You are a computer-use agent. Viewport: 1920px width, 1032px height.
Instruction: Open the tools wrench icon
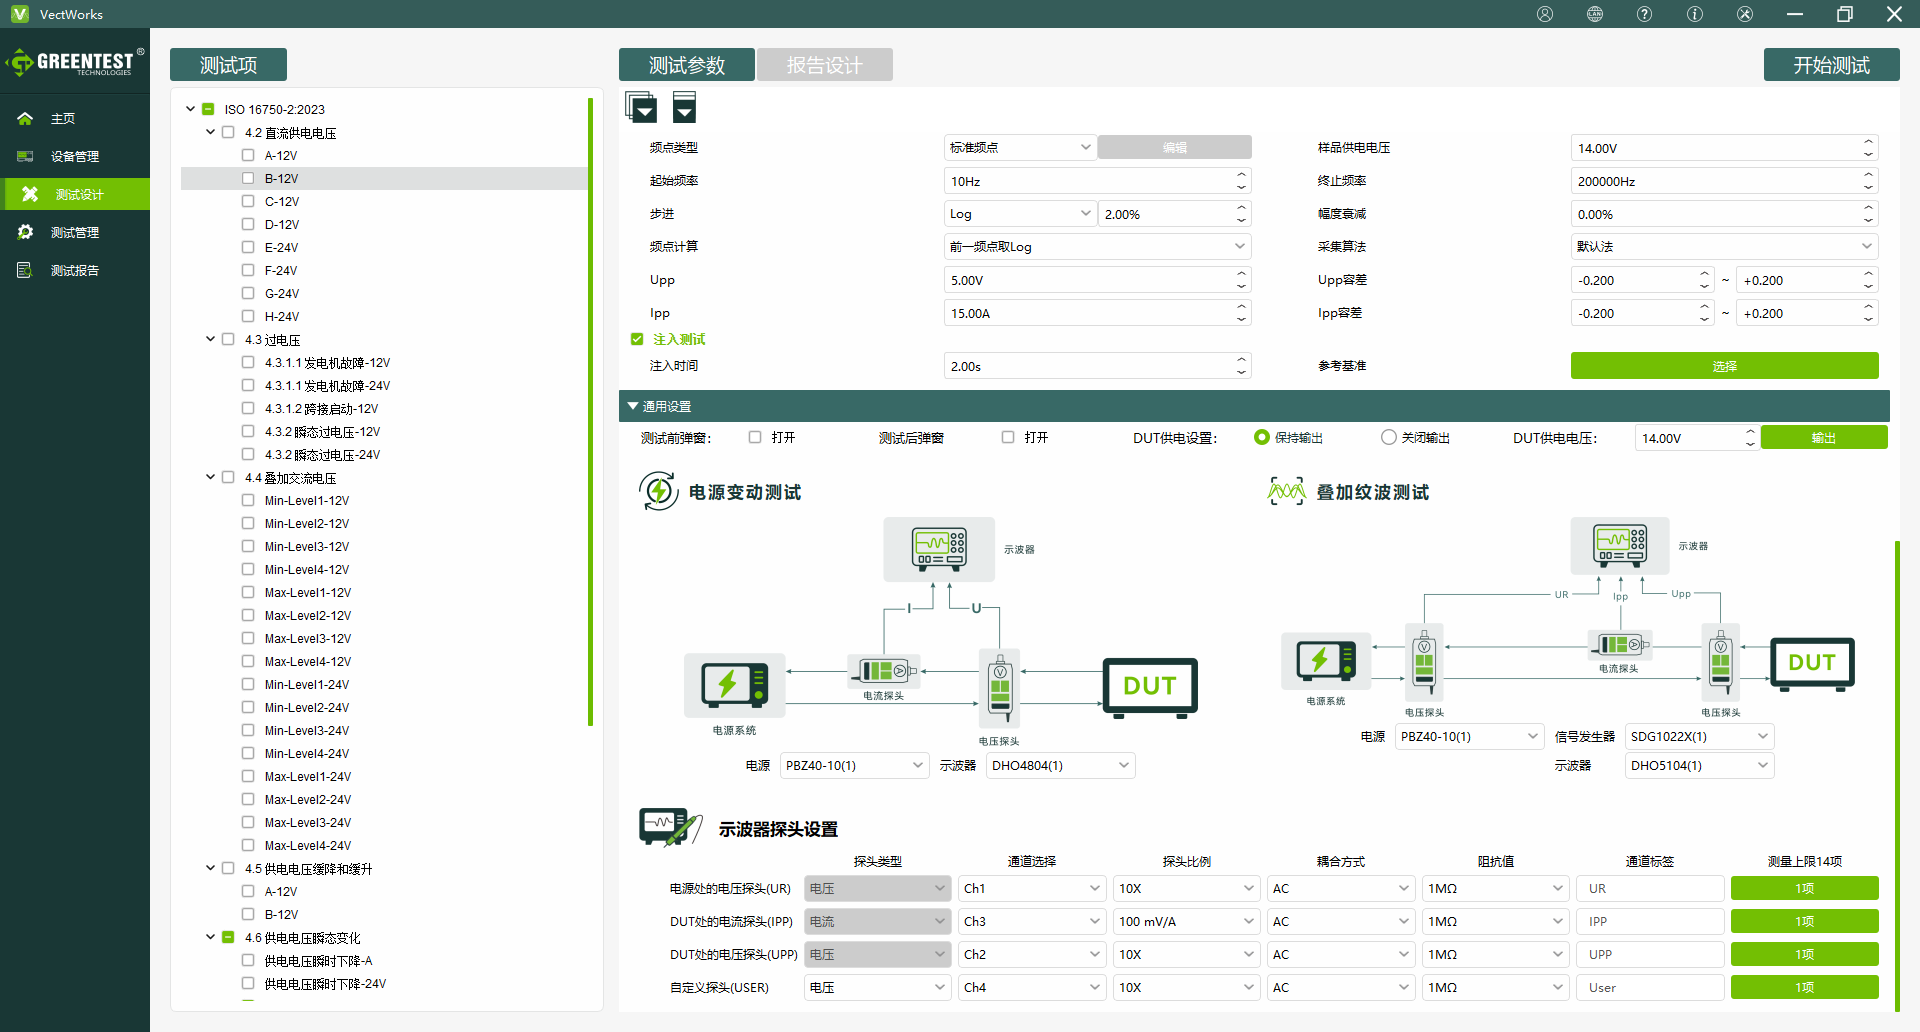tap(1745, 14)
